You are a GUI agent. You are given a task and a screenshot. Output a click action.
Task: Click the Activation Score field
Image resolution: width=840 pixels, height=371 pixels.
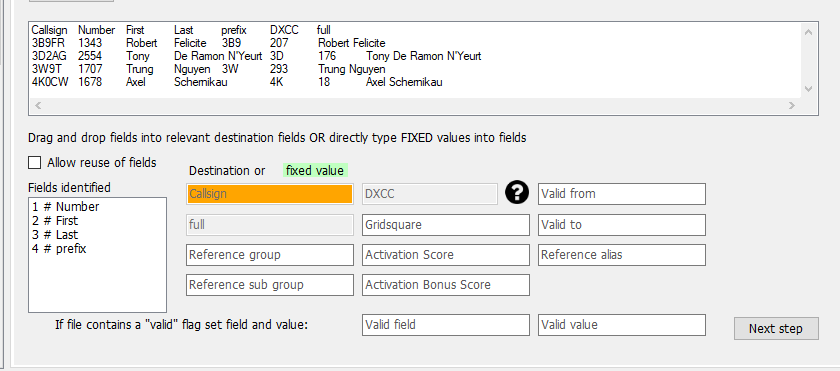[x=446, y=255]
